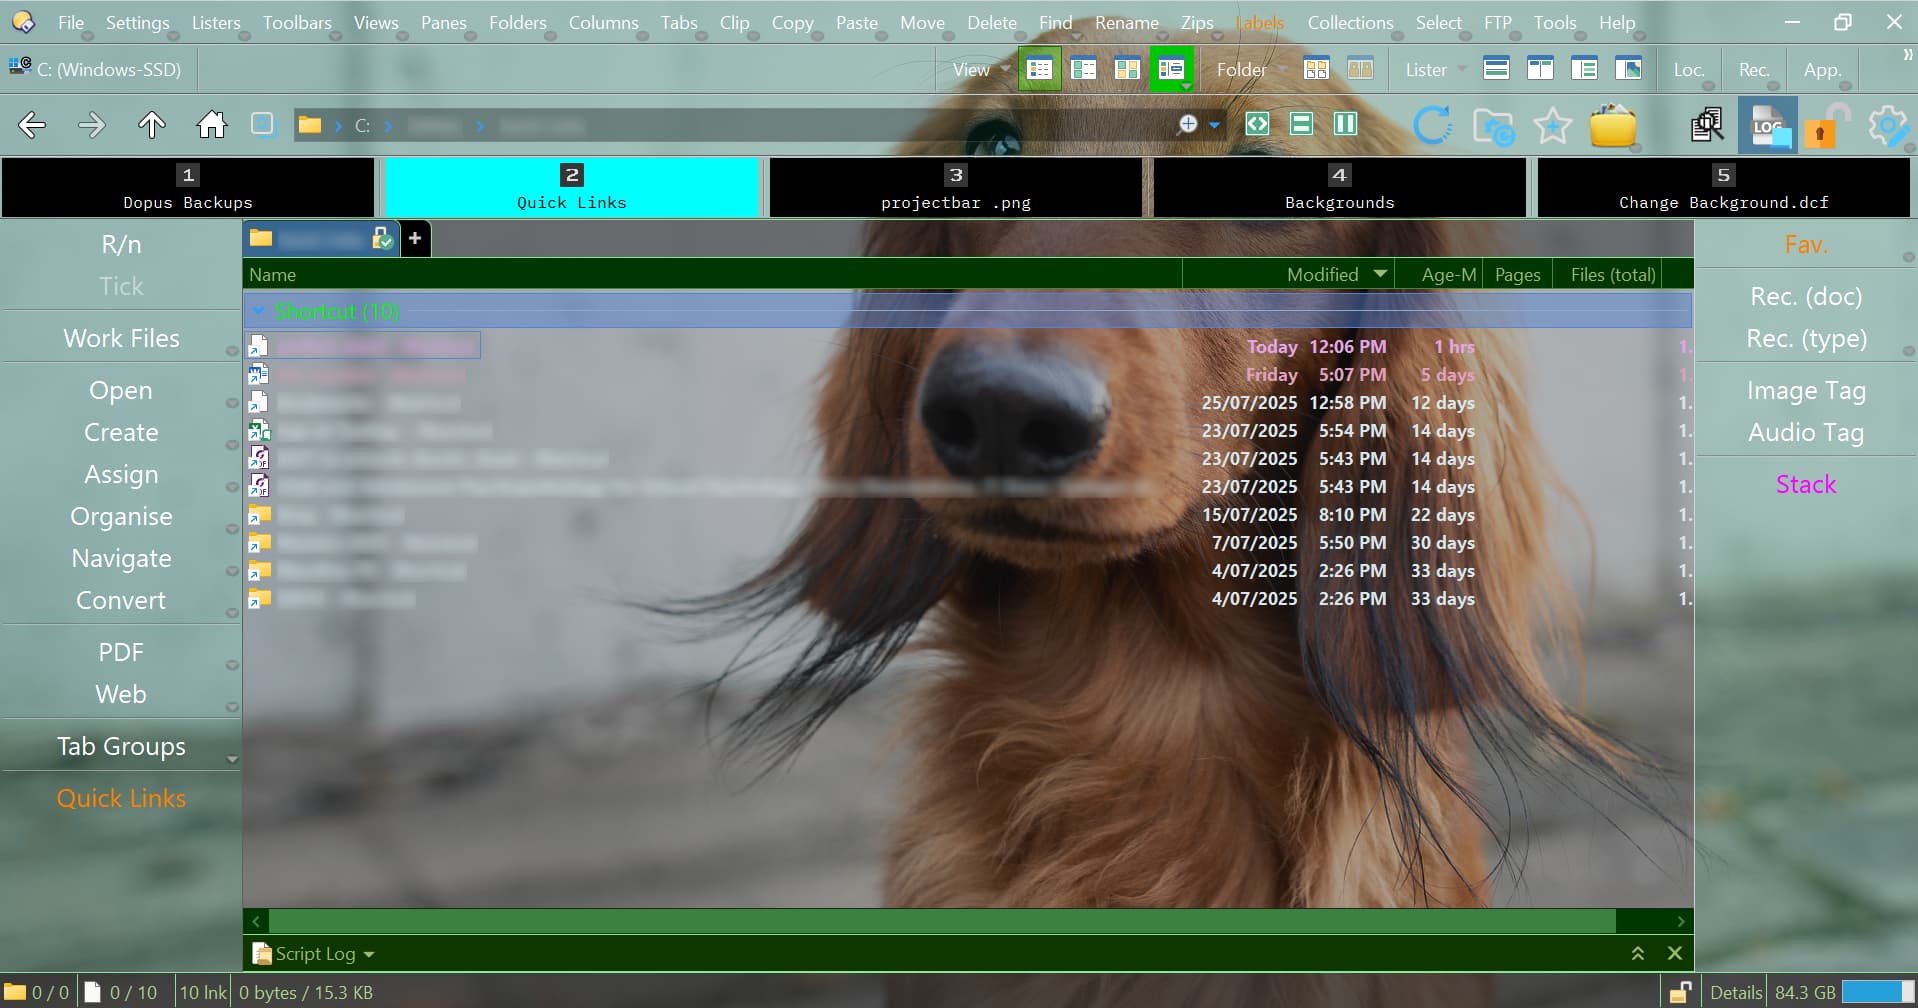This screenshot has width=1918, height=1008.
Task: Click the magnifier plus icon in path bar
Action: [x=1188, y=124]
